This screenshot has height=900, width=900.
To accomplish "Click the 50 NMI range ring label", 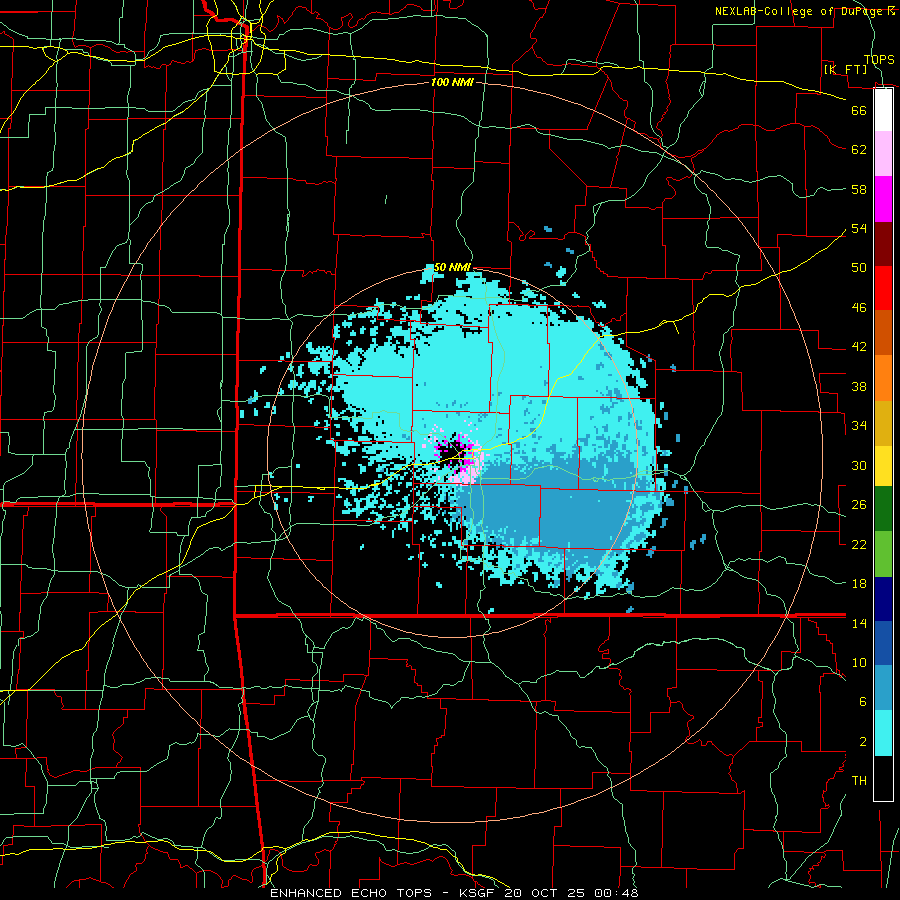I will tap(452, 267).
